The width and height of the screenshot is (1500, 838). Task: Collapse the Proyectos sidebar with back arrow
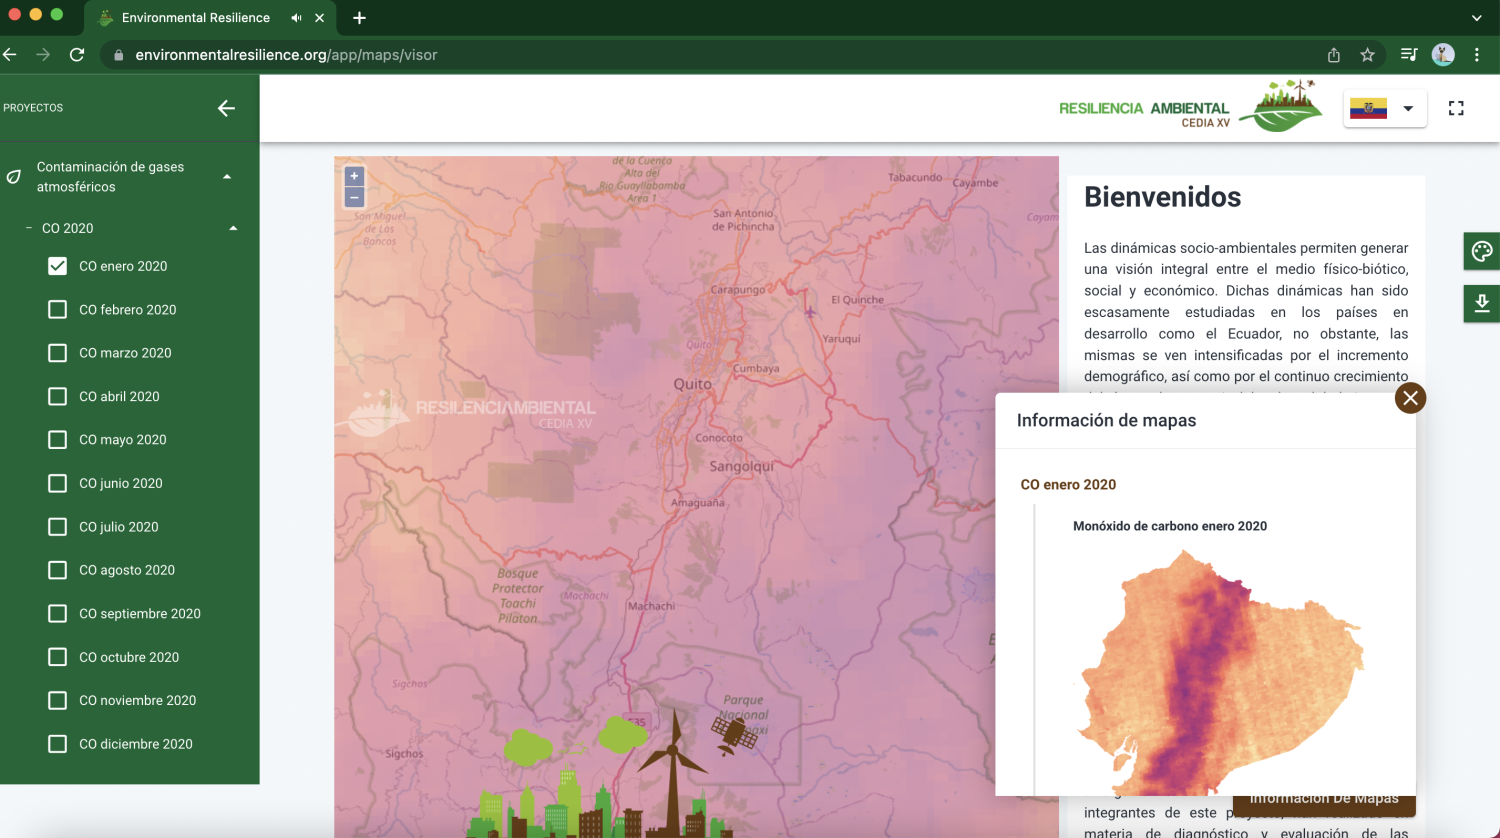point(227,108)
